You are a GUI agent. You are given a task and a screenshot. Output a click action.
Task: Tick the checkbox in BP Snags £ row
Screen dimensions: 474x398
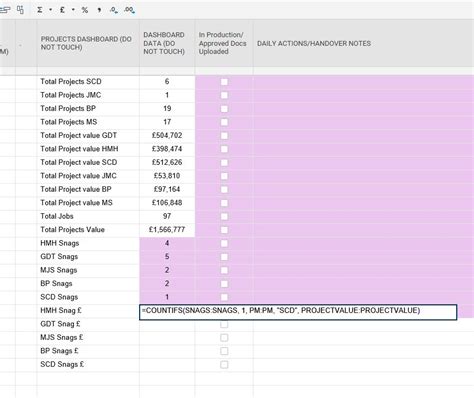(224, 351)
